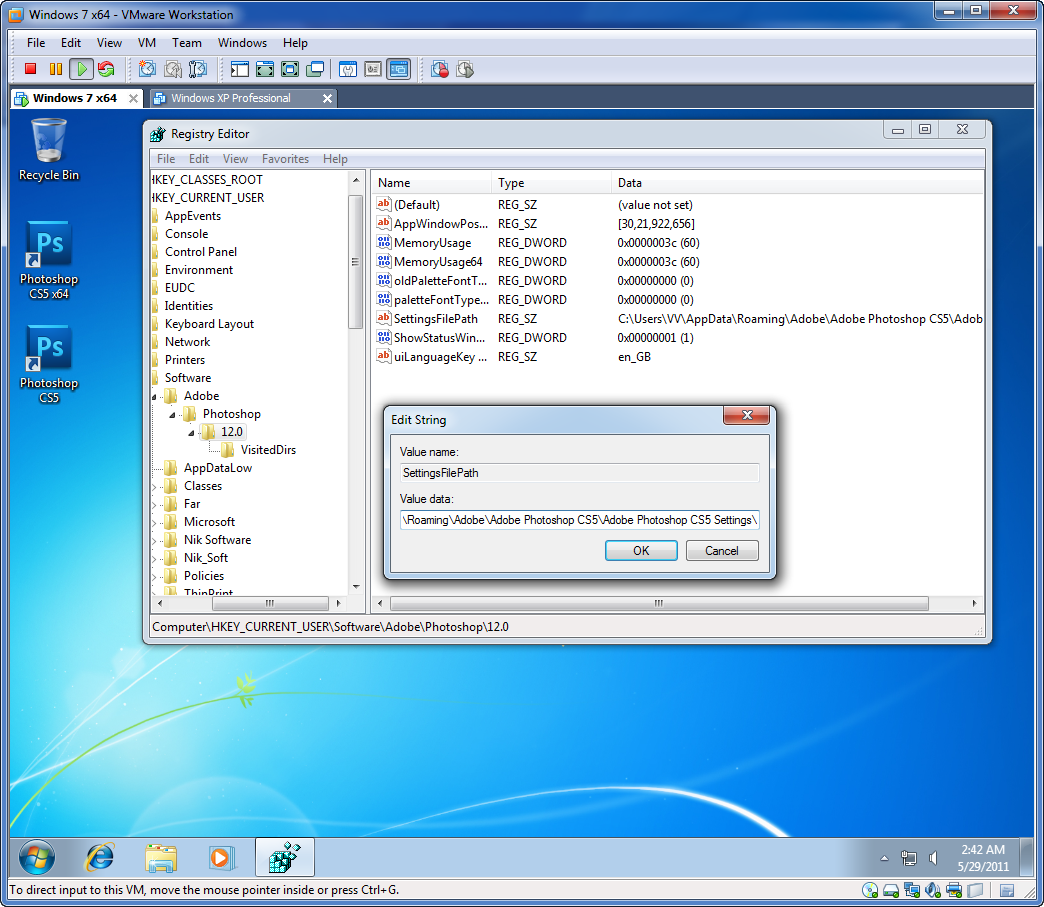The width and height of the screenshot is (1044, 907).
Task: Click the green Power On play icon
Action: [x=81, y=69]
